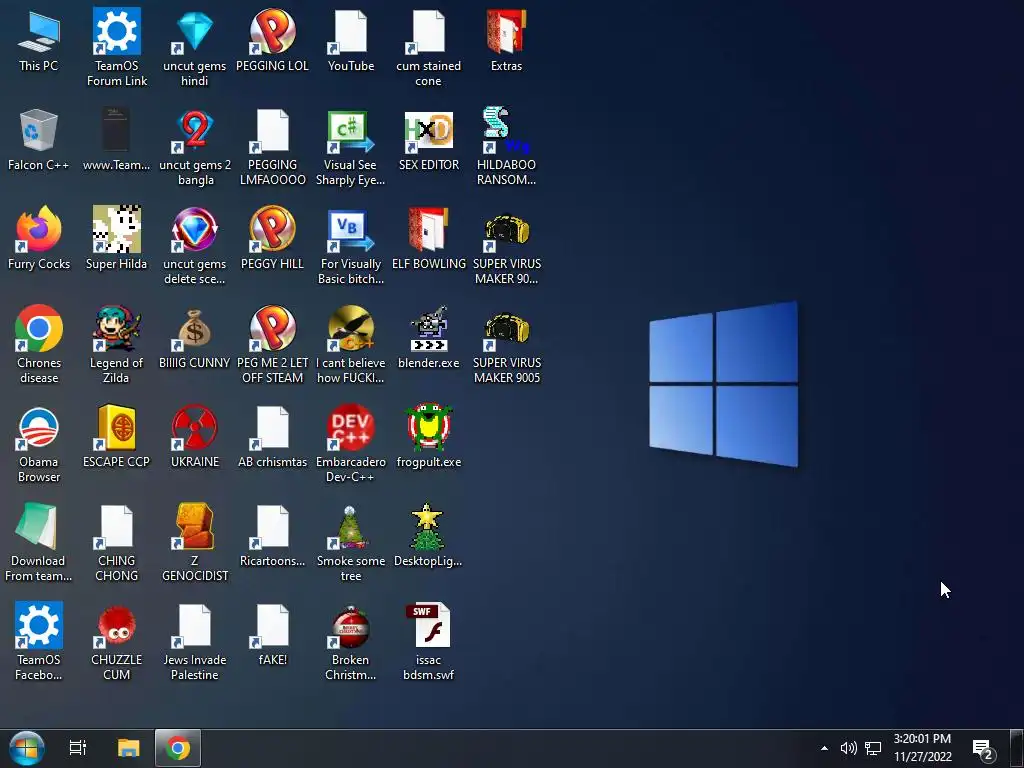The height and width of the screenshot is (768, 1024).
Task: Select the HILDABOO RANSOM... script icon
Action: pos(506,147)
